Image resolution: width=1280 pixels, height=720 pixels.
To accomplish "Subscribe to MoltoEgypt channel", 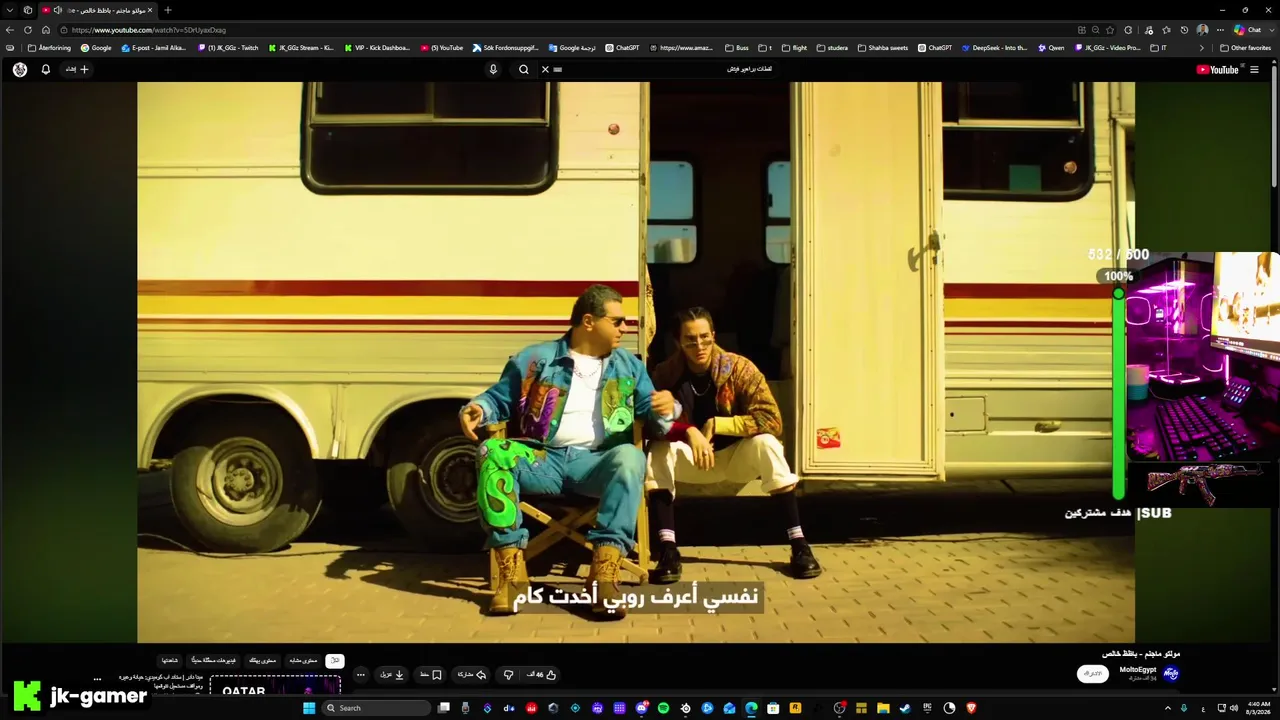I will pos(1093,674).
